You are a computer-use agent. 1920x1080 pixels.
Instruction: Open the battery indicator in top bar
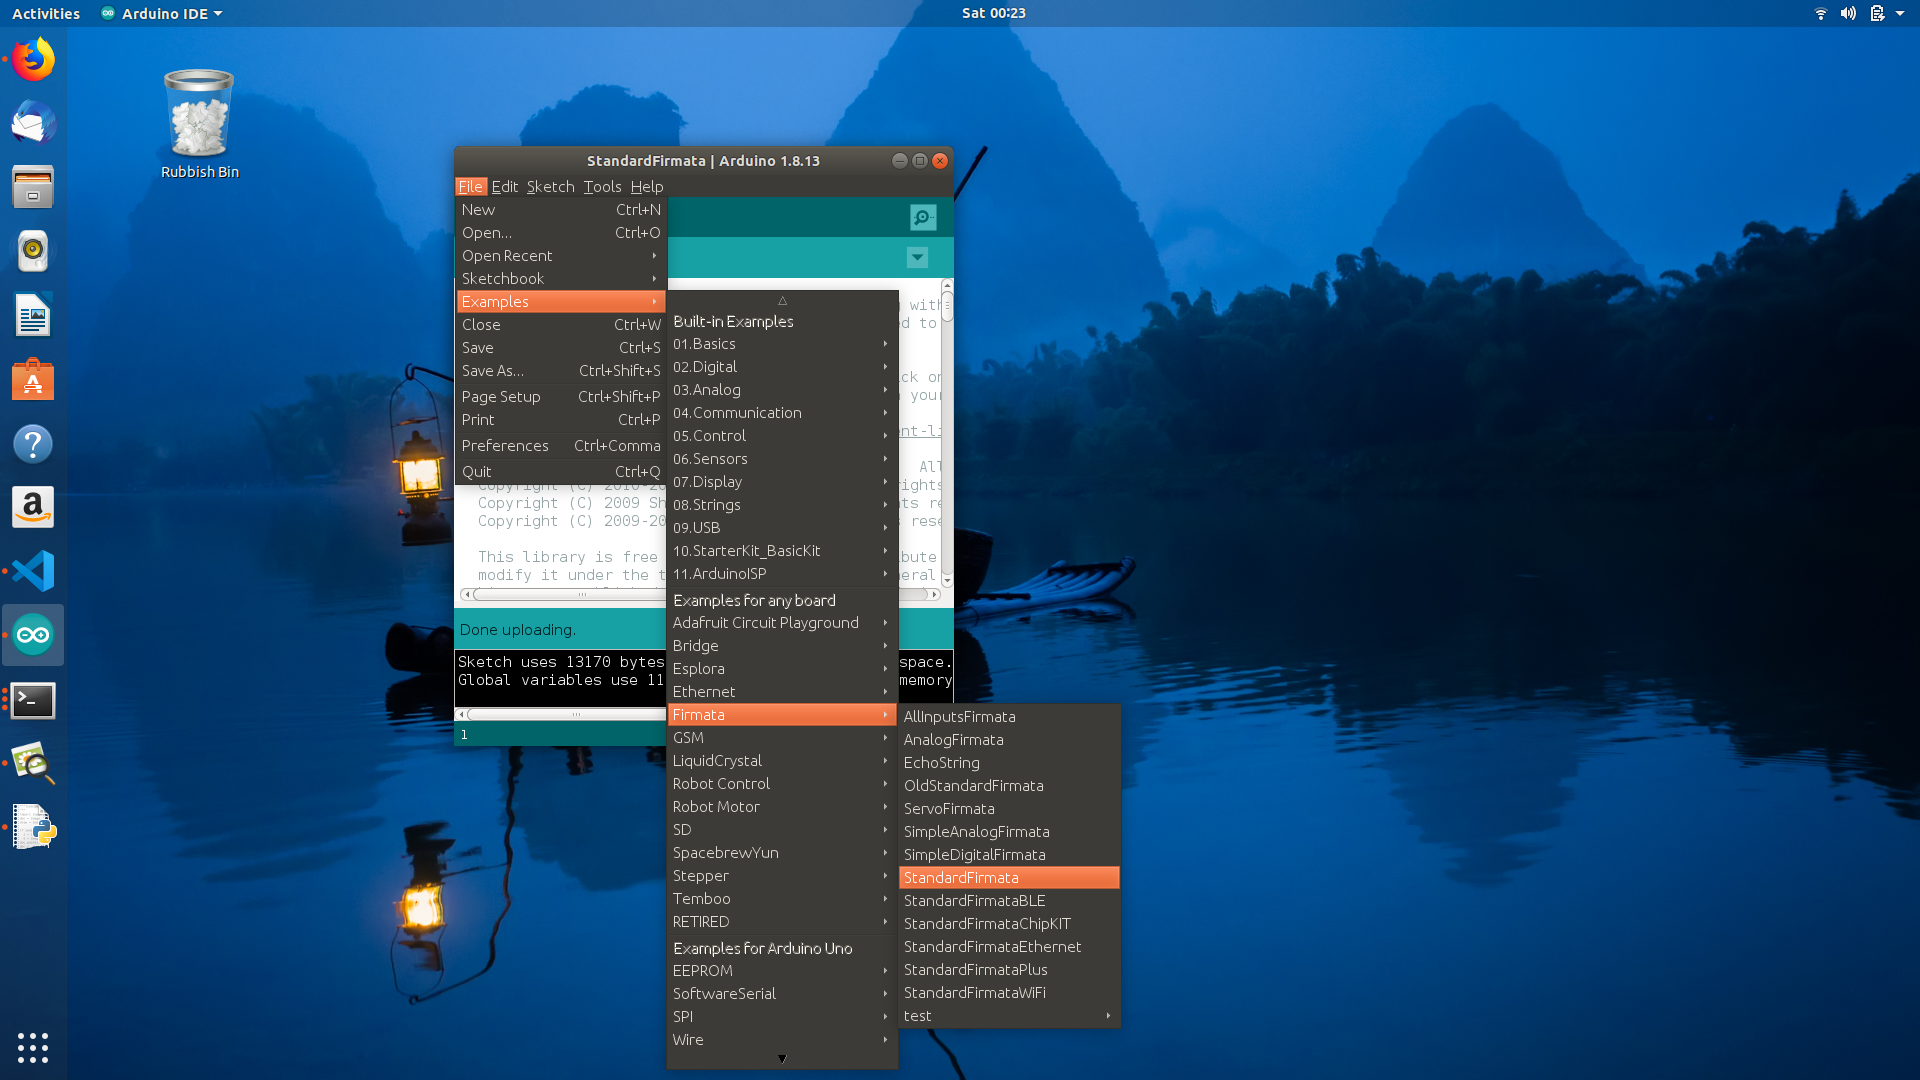pyautogui.click(x=1877, y=13)
